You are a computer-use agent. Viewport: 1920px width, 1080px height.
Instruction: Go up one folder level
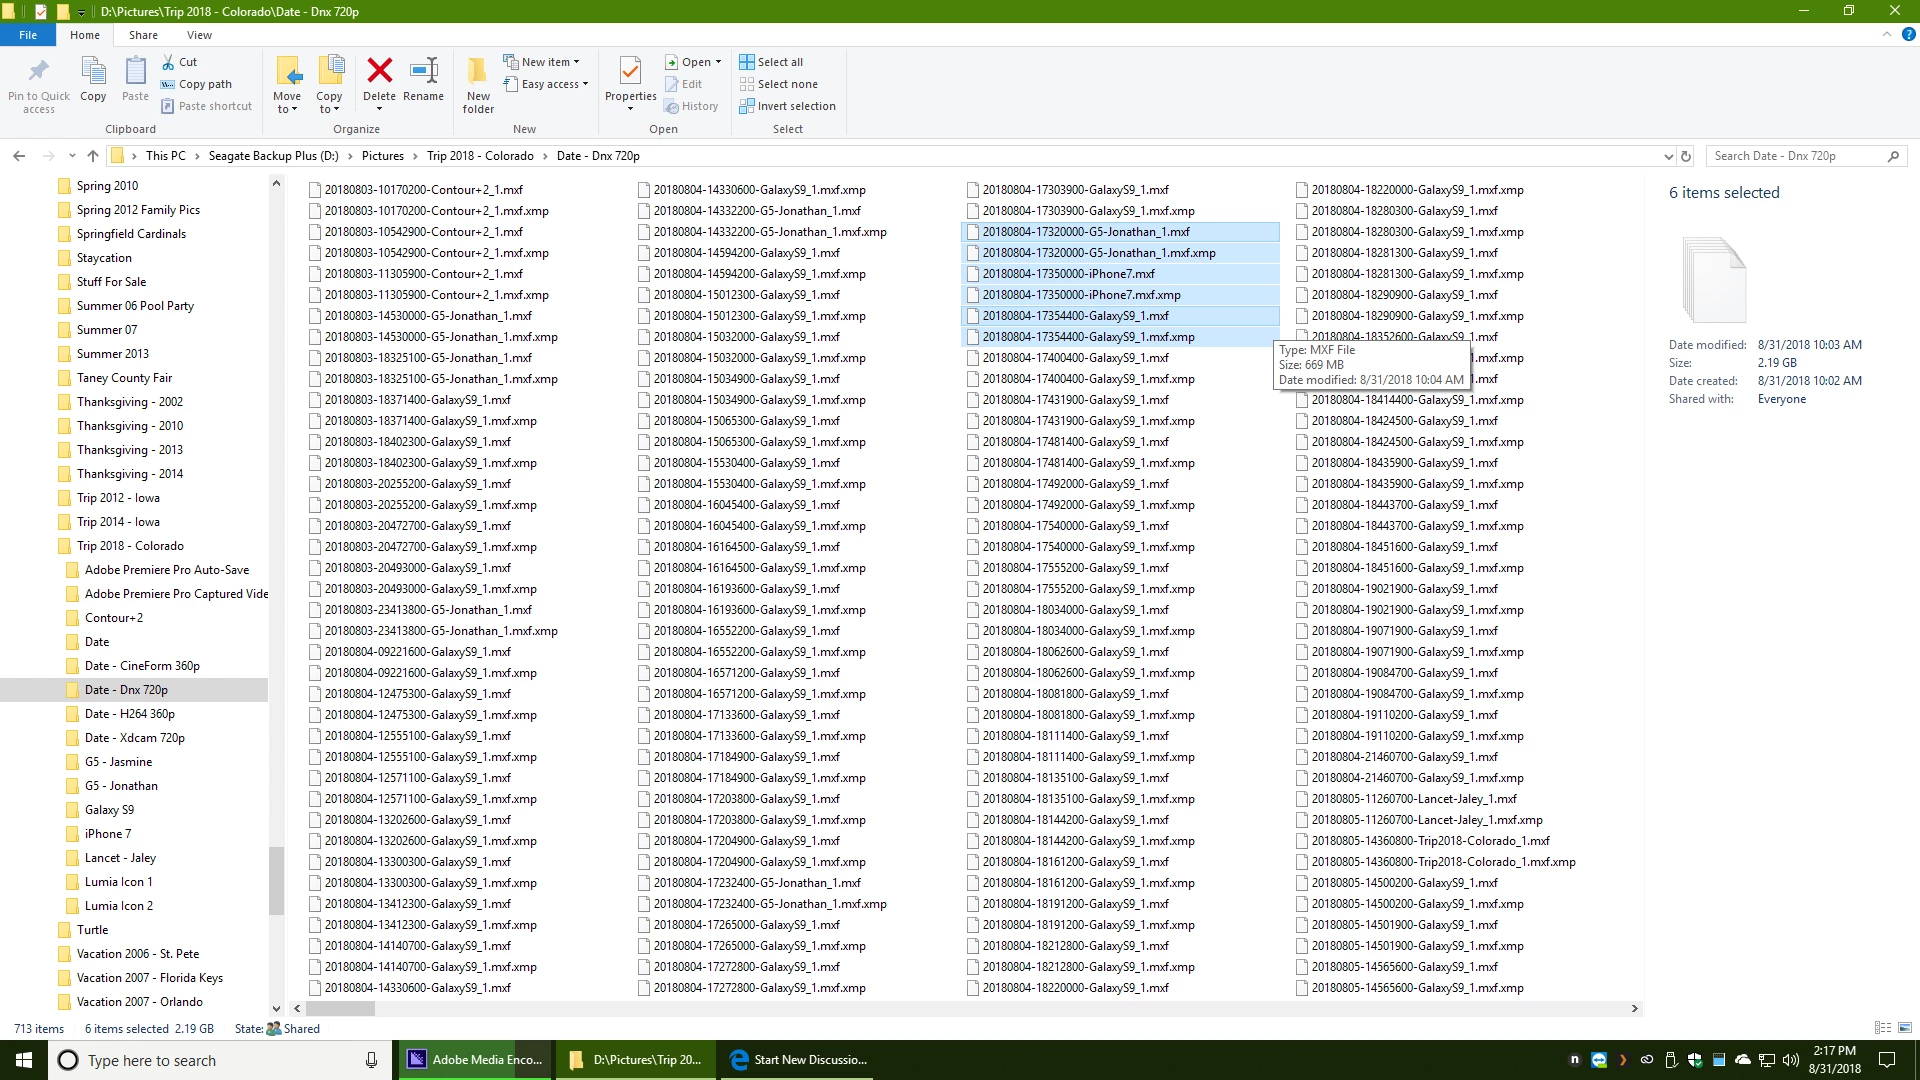93,156
